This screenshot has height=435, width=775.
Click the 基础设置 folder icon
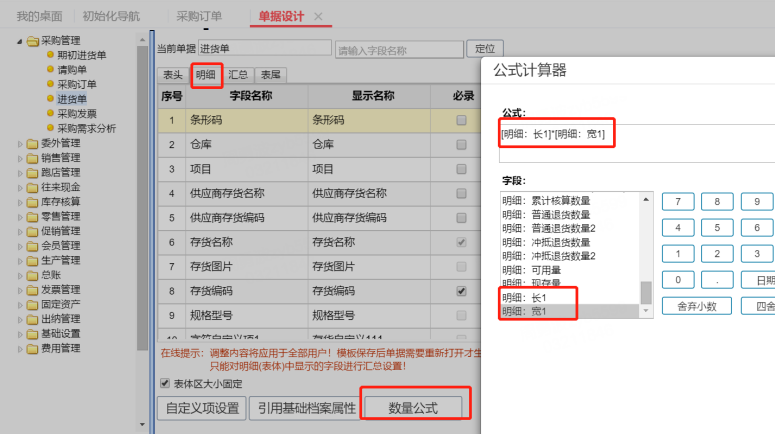[33, 334]
